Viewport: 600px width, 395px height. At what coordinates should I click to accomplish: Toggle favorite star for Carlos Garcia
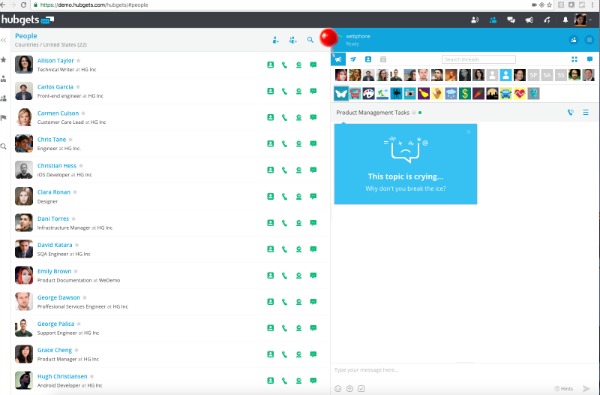78,87
